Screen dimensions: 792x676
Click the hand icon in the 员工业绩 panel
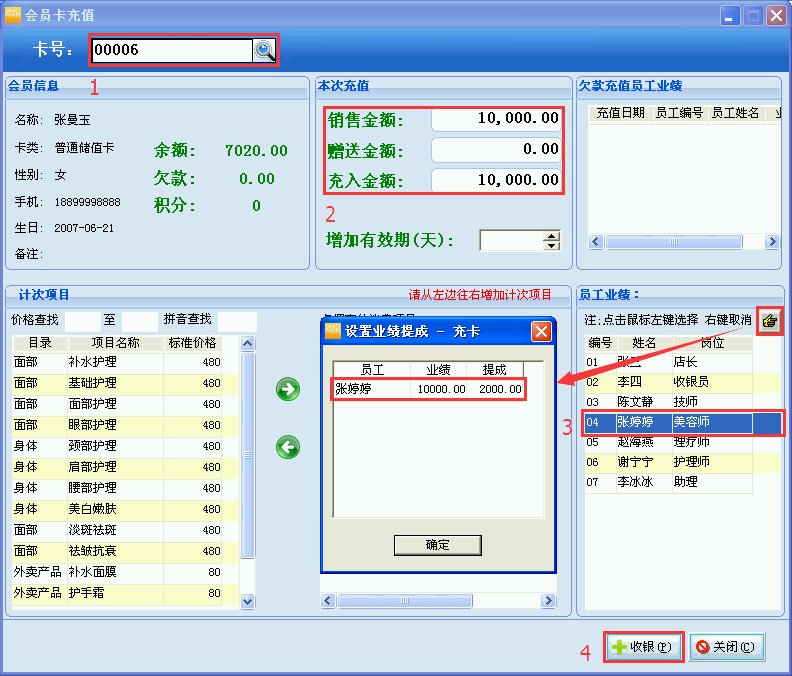tap(769, 320)
